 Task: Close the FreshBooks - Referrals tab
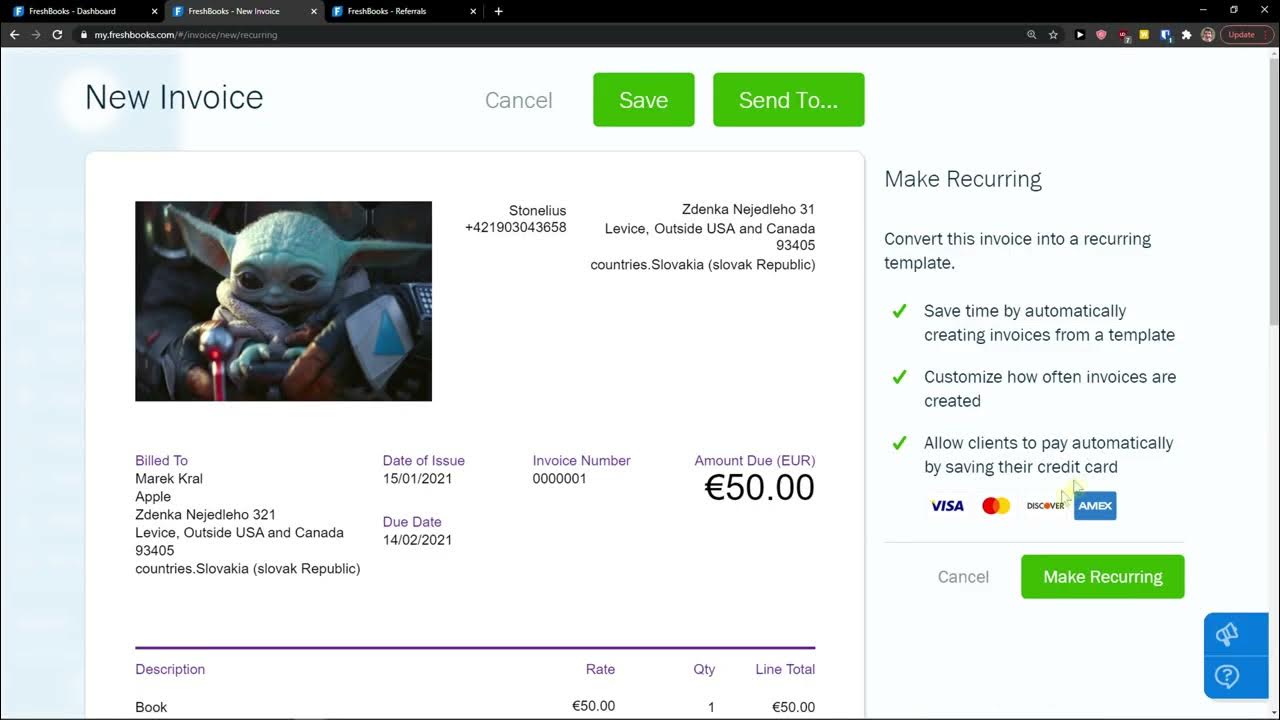tap(473, 11)
